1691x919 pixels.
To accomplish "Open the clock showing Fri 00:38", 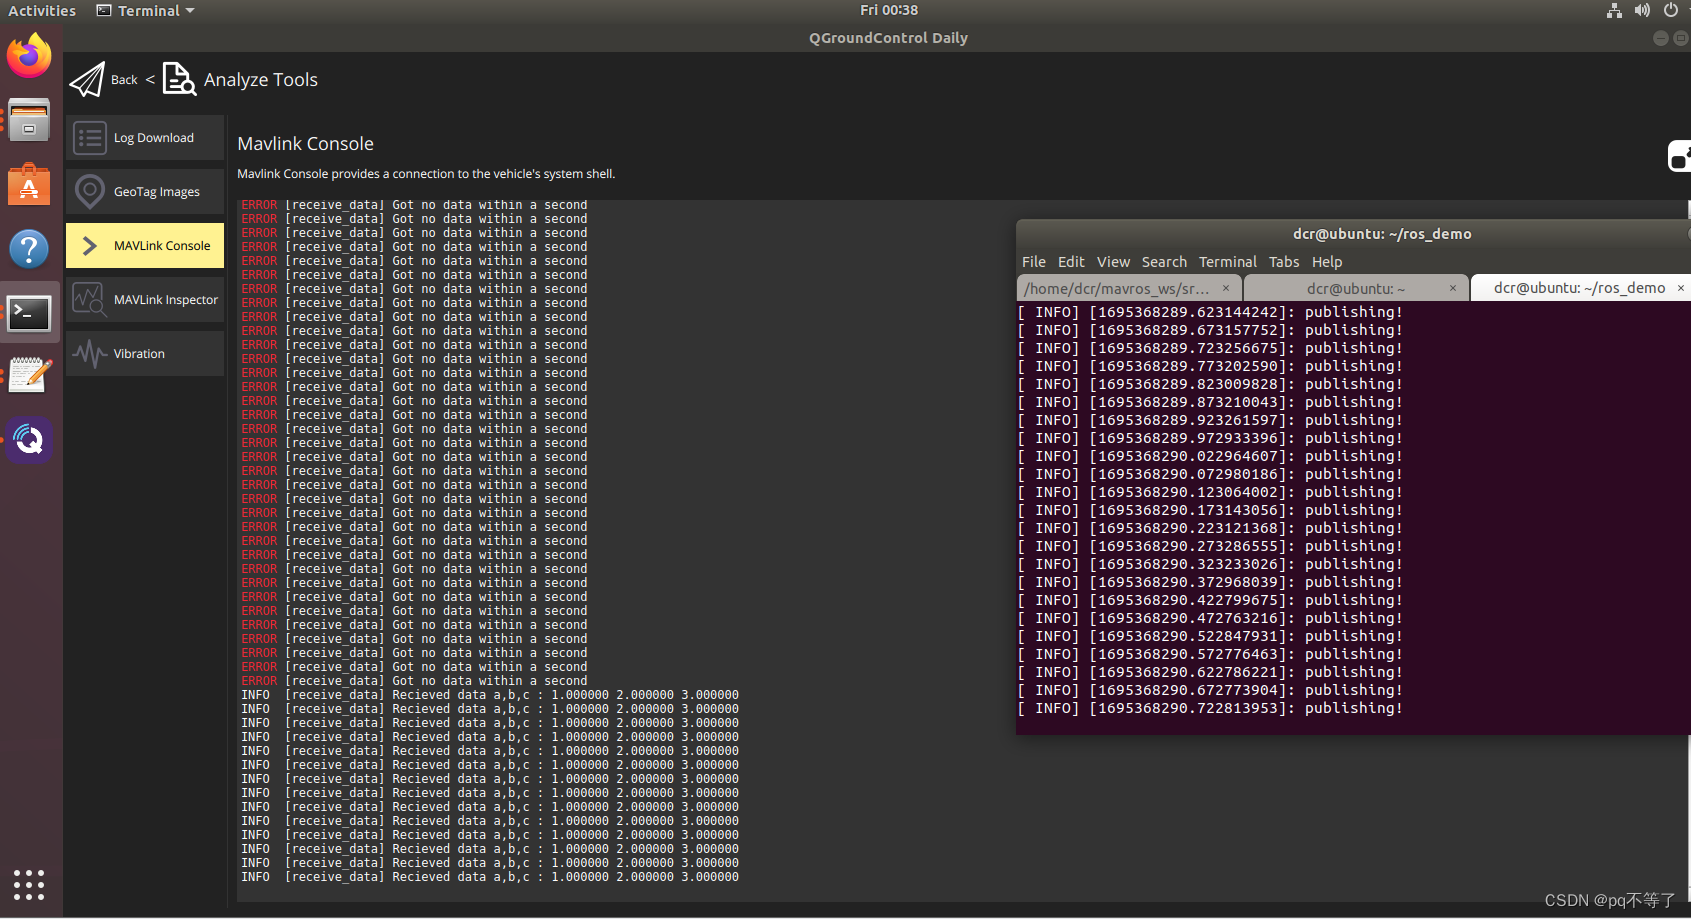I will (x=889, y=10).
